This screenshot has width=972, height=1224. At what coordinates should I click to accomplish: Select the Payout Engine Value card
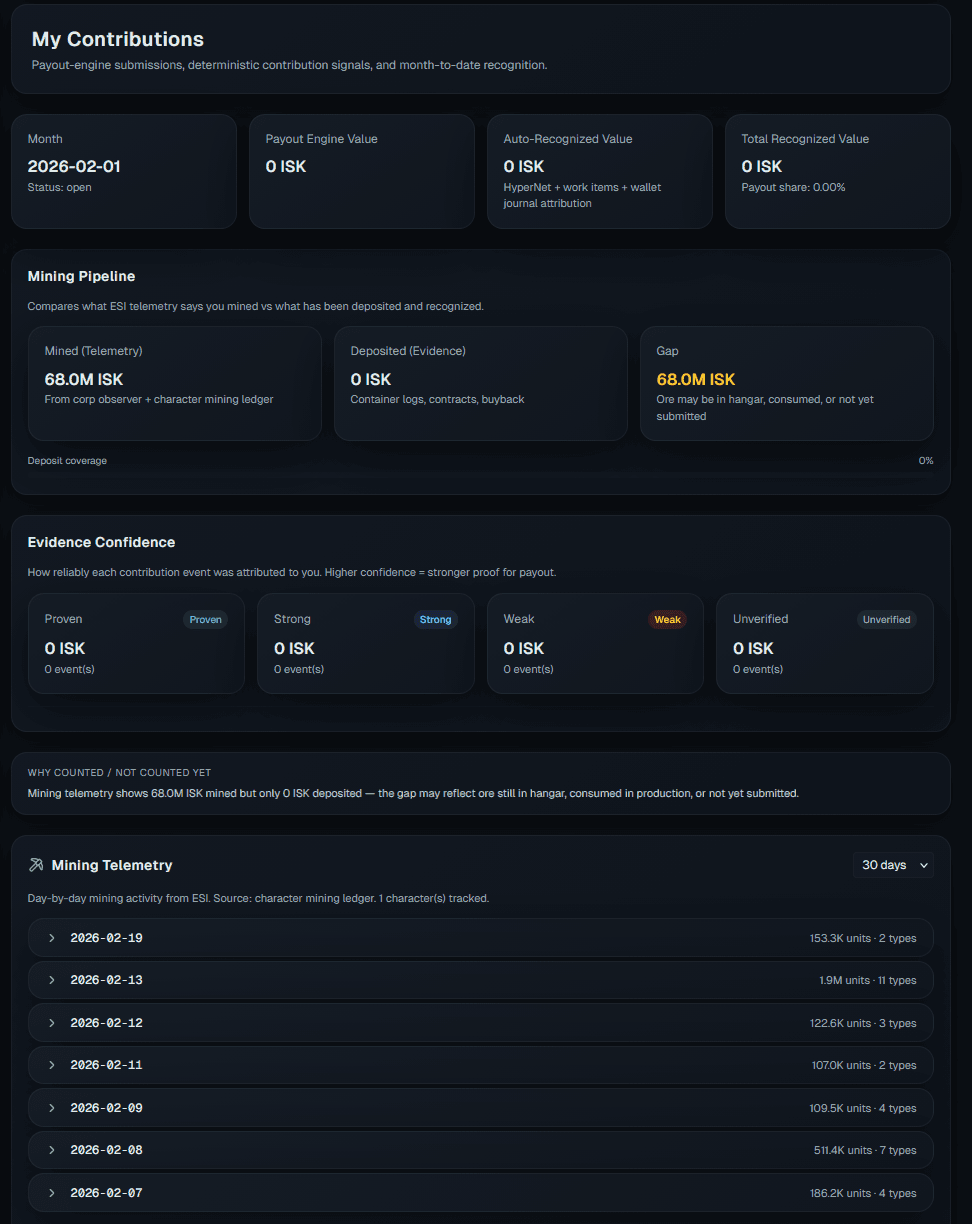[x=361, y=171]
